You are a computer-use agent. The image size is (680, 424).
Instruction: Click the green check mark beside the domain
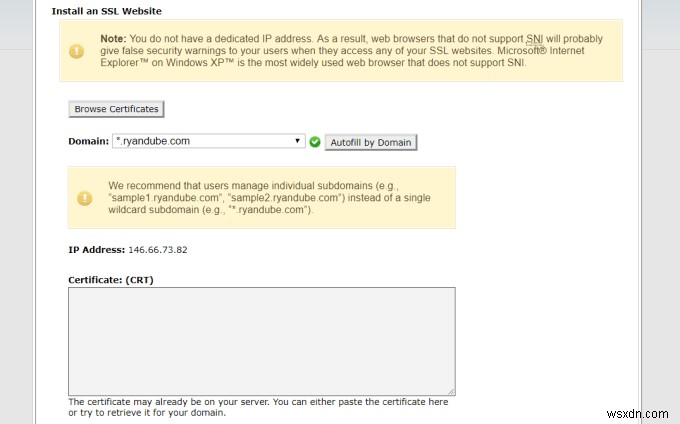pos(315,142)
